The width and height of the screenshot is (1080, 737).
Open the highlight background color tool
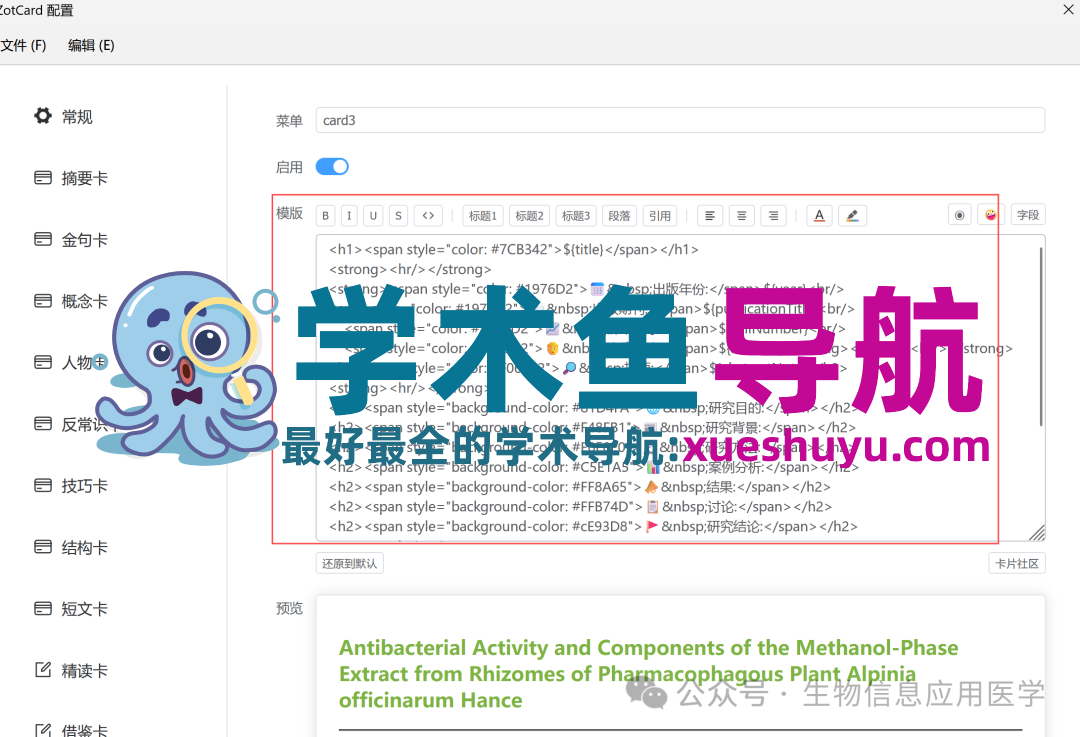click(852, 216)
